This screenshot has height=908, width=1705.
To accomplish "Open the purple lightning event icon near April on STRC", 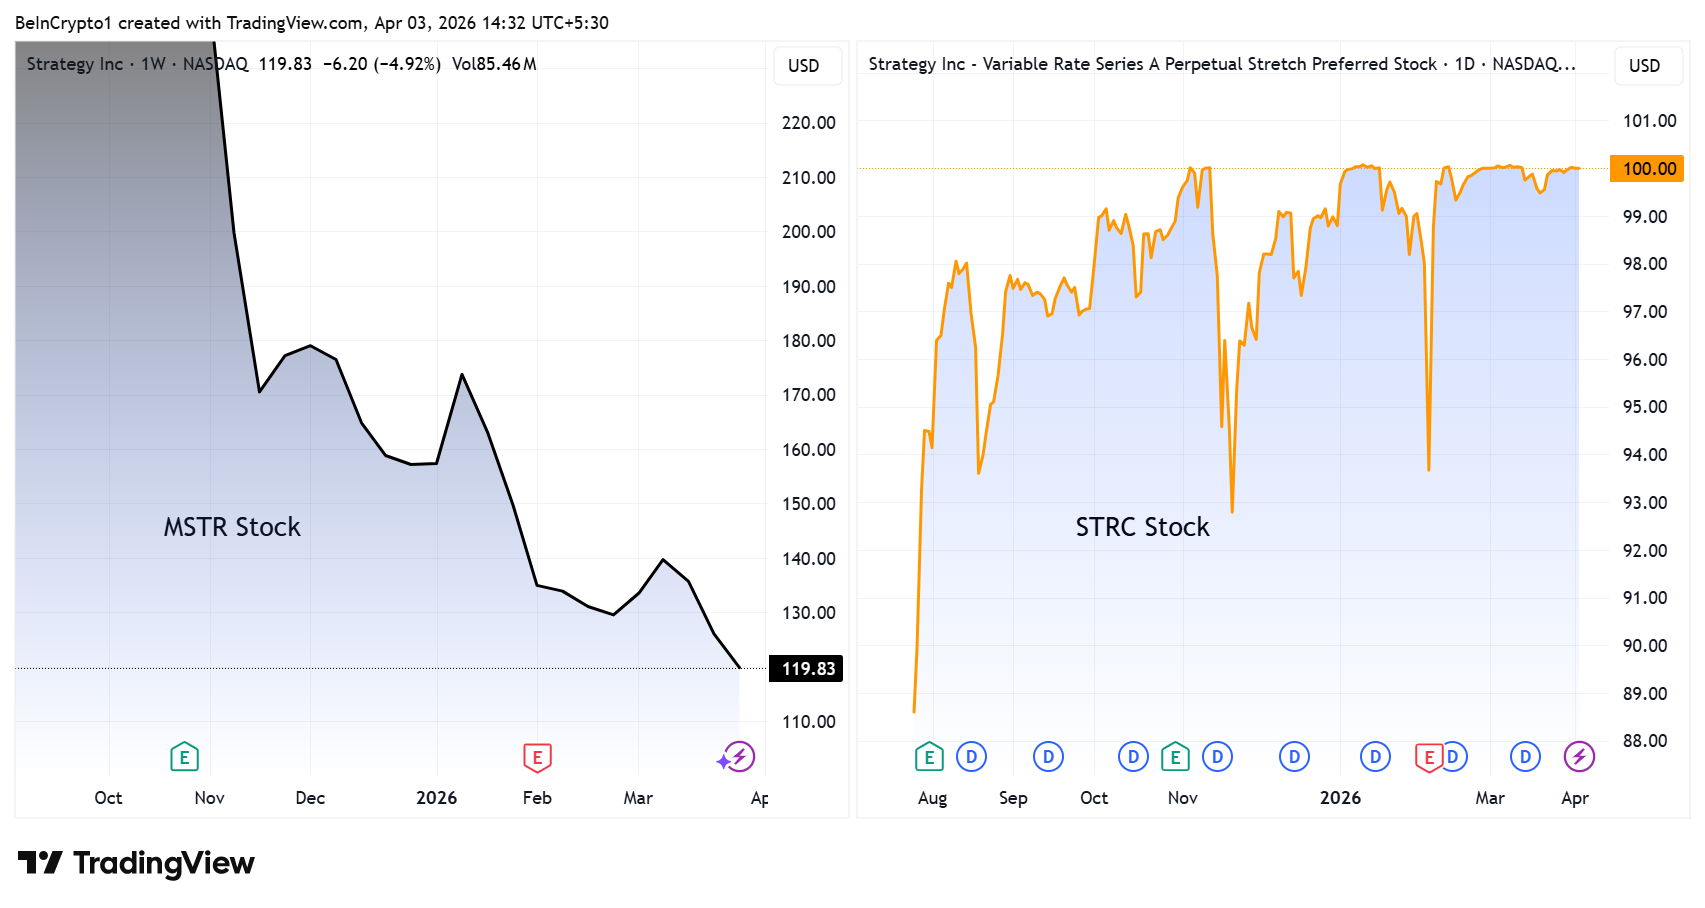I will 1580,757.
